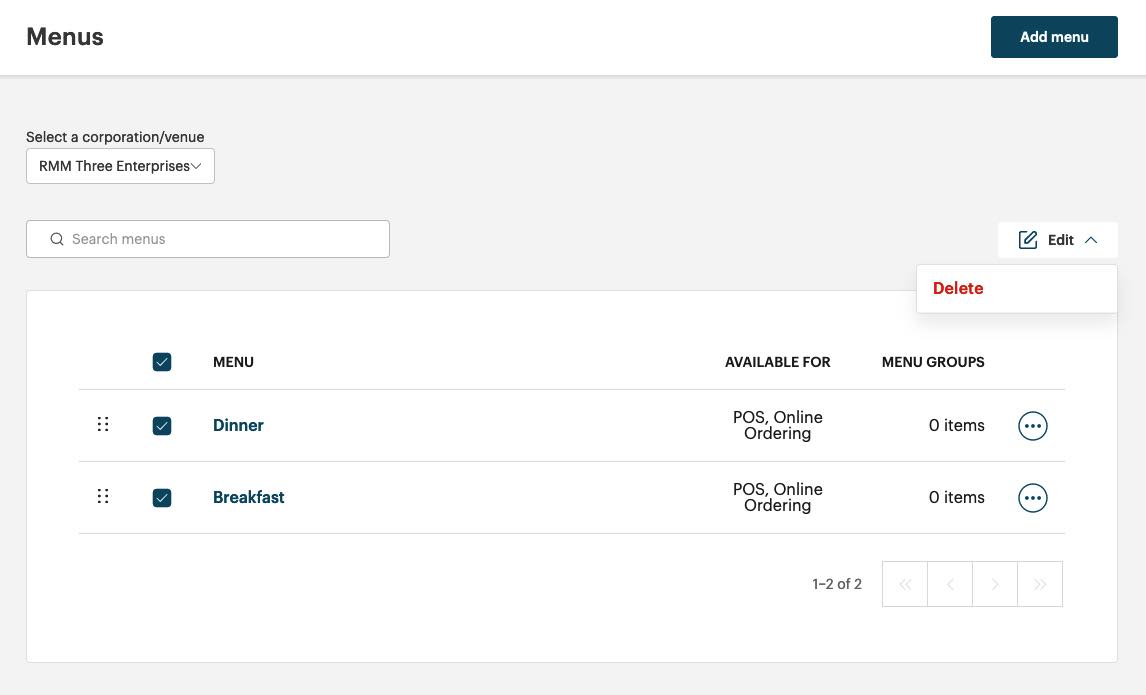The width and height of the screenshot is (1146, 695).
Task: Open the Breakfast menu link
Action: (x=248, y=497)
